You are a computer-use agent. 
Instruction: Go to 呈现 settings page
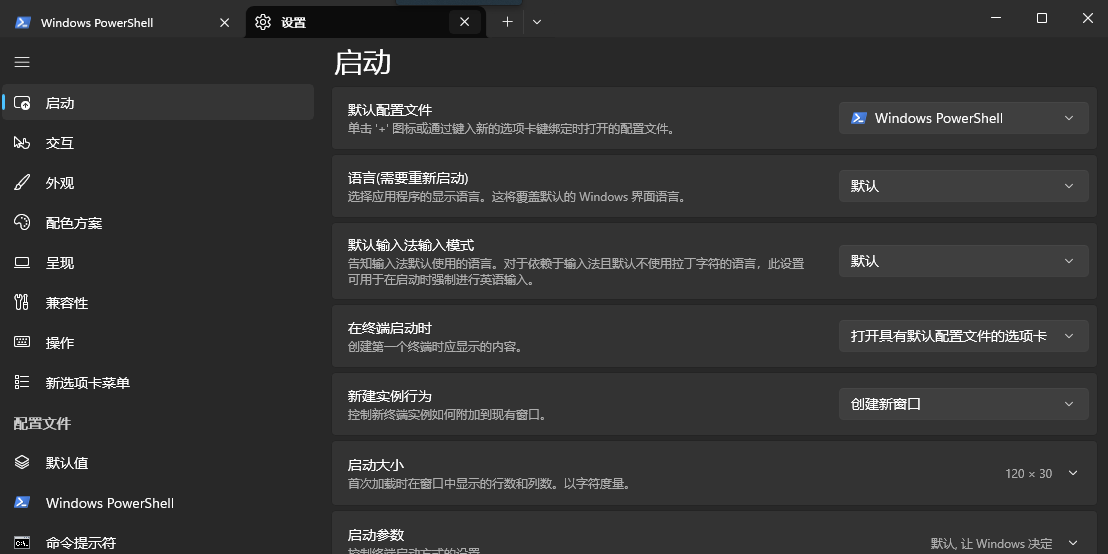pos(158,263)
